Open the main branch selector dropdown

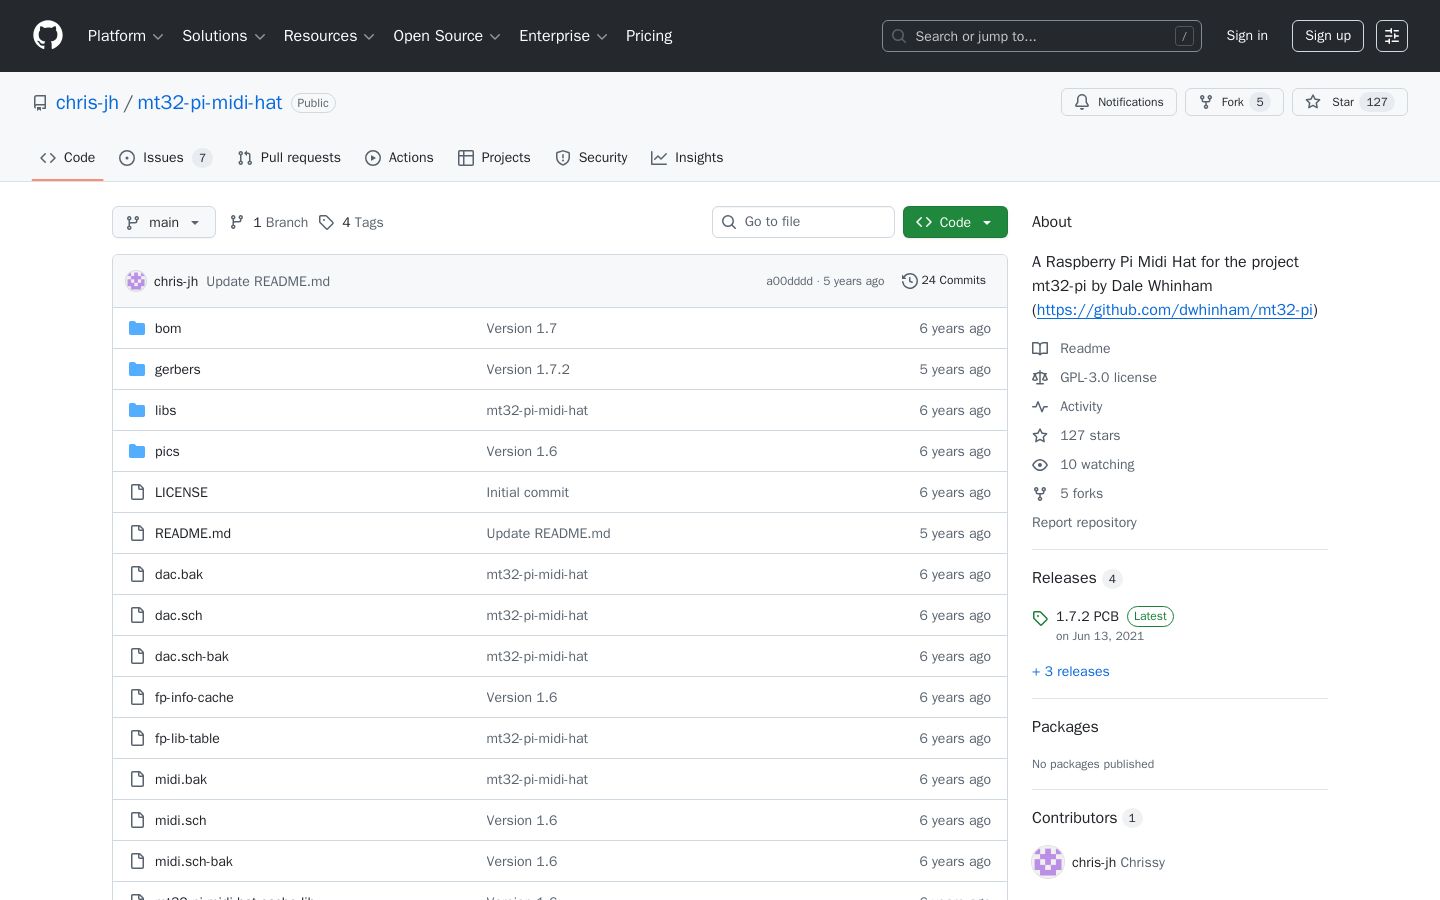[164, 222]
